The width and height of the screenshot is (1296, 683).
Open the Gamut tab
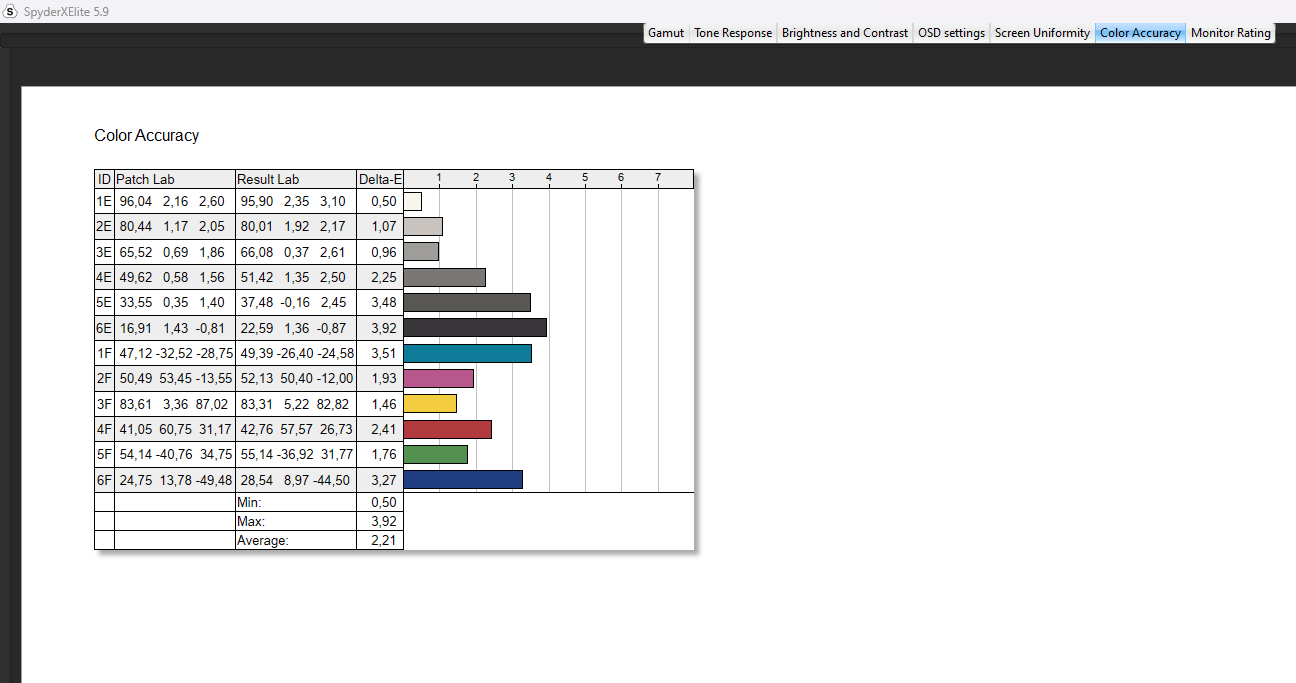[666, 33]
